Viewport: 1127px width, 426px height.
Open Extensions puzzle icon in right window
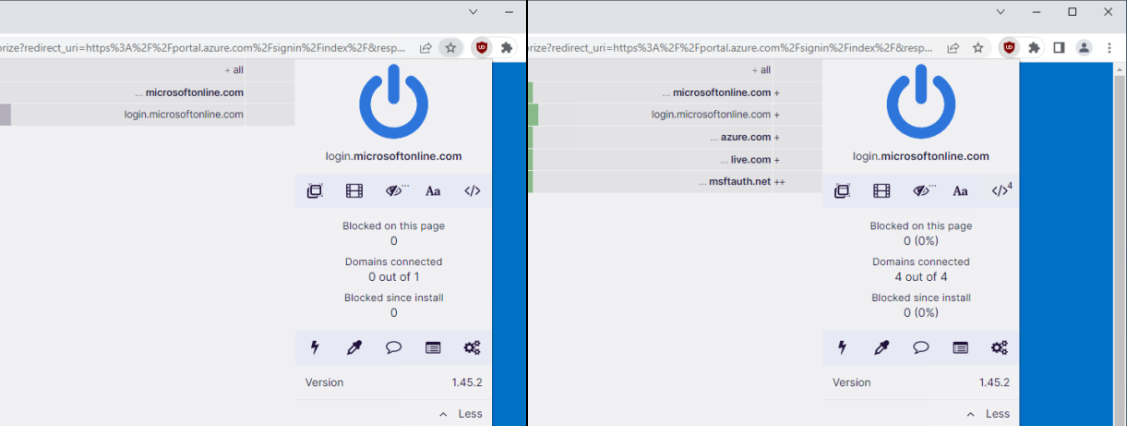click(x=1034, y=47)
